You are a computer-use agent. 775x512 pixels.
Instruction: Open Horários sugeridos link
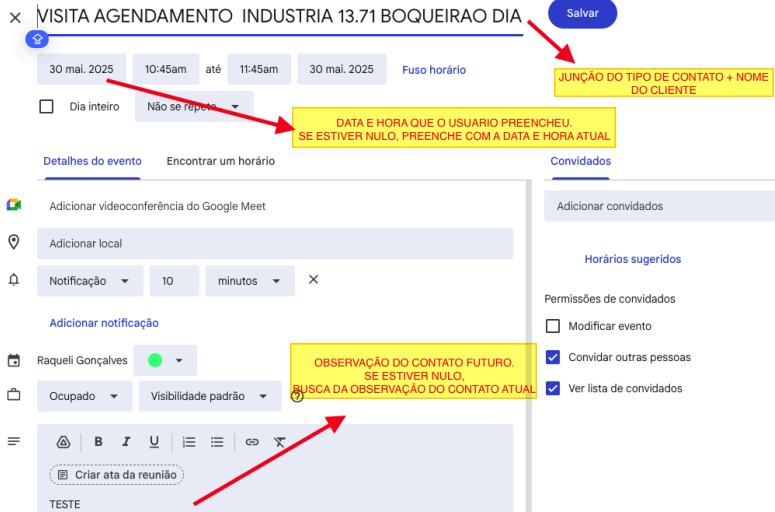coord(633,259)
